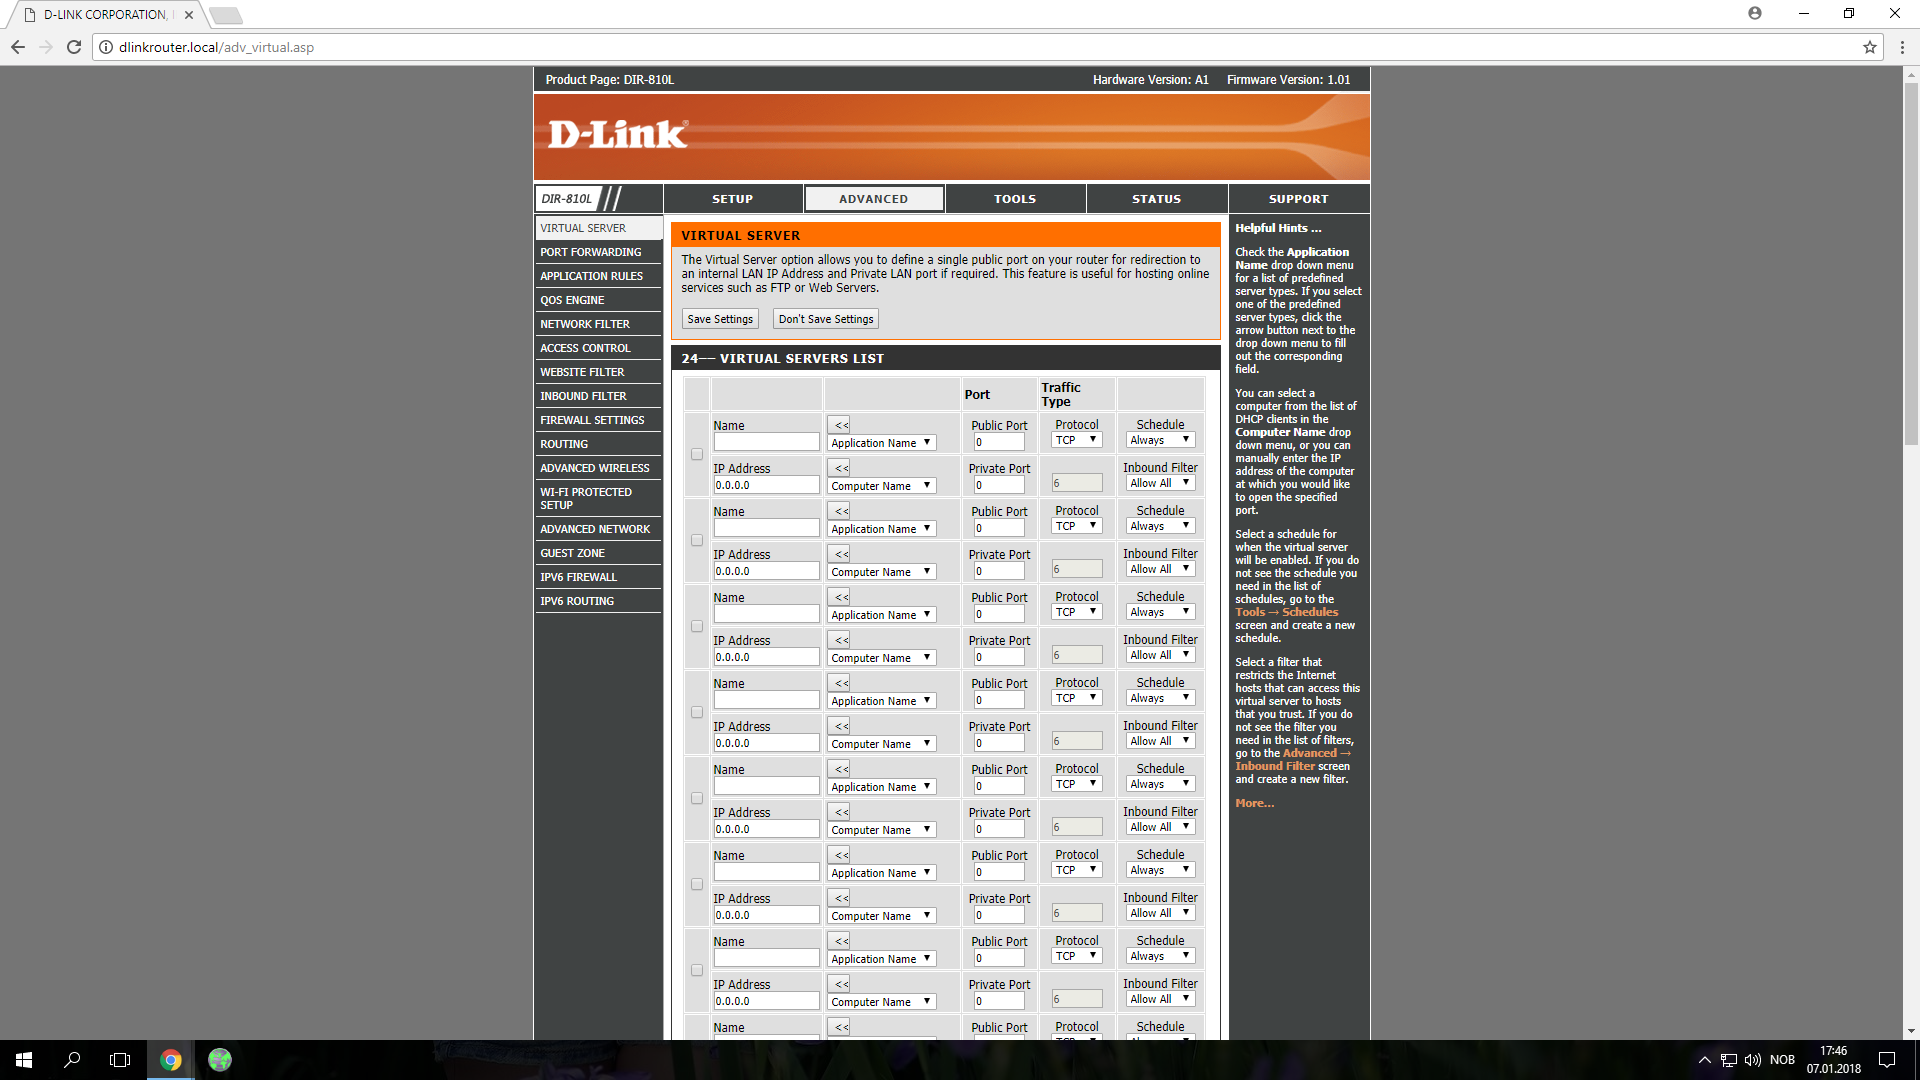Screen dimensions: 1920x1080
Task: Focus the first row Private Port field
Action: pyautogui.click(x=999, y=485)
